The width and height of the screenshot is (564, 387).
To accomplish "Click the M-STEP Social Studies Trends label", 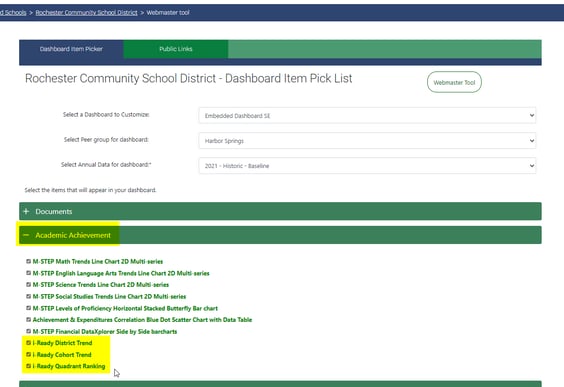I will click(109, 297).
